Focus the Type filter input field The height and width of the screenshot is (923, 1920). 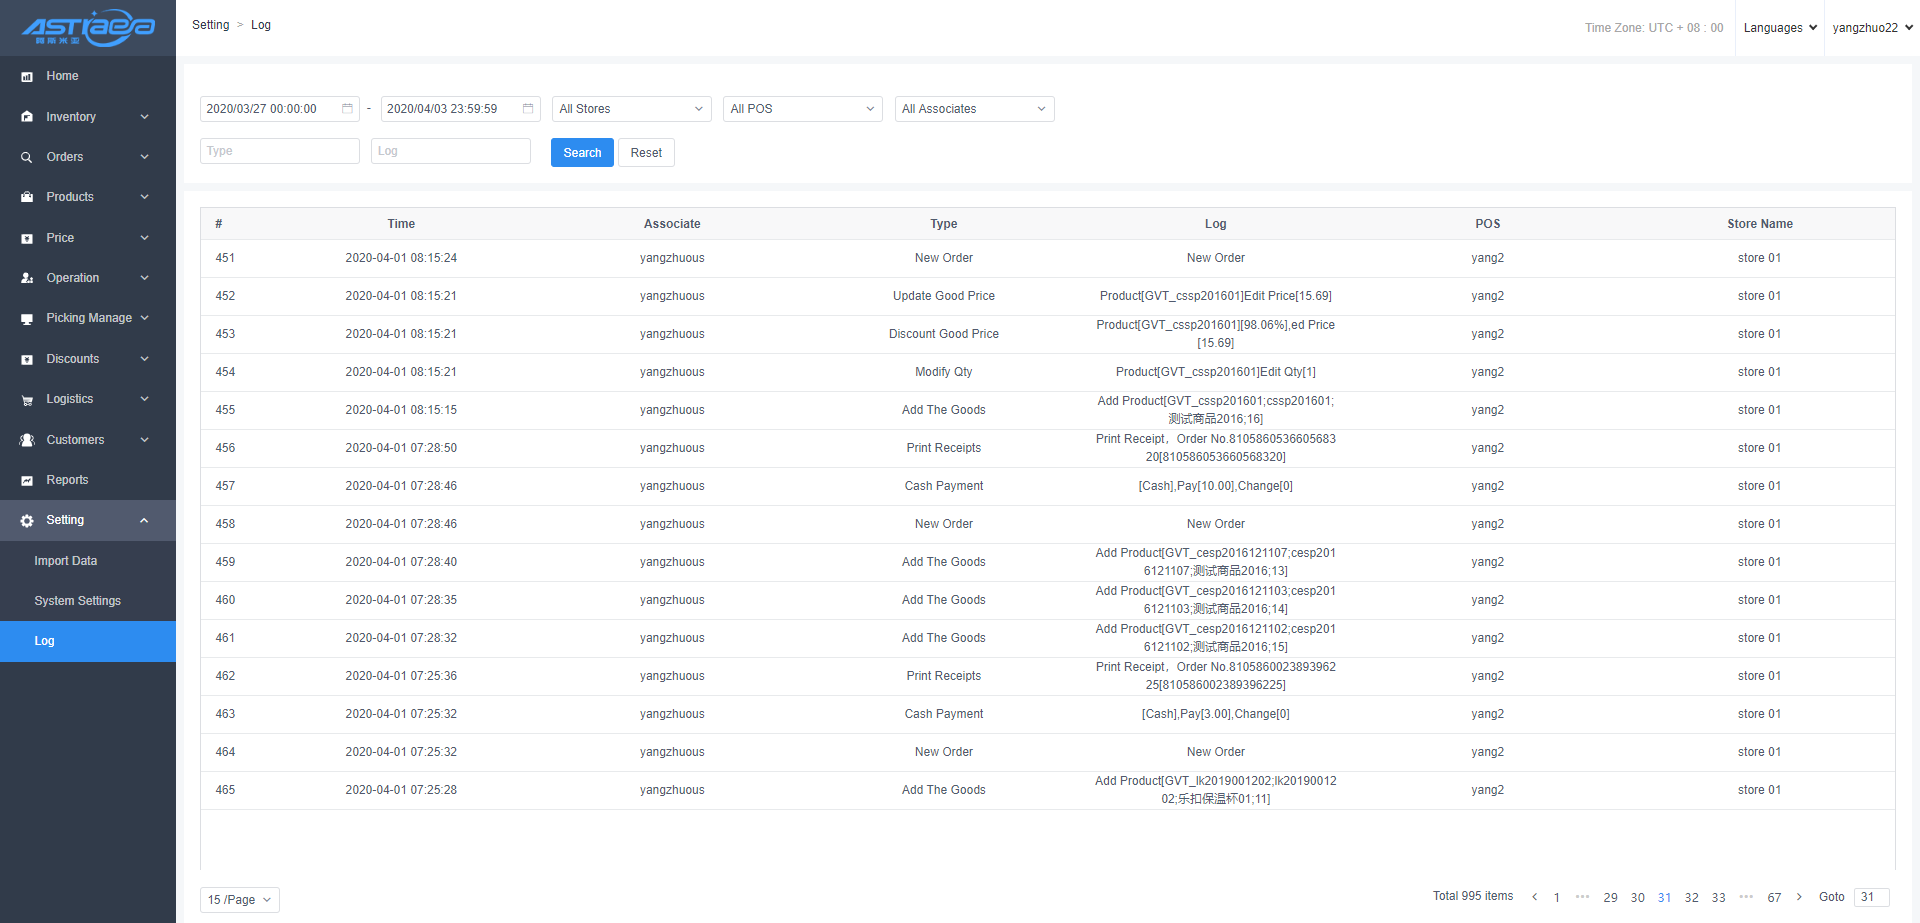pos(279,151)
